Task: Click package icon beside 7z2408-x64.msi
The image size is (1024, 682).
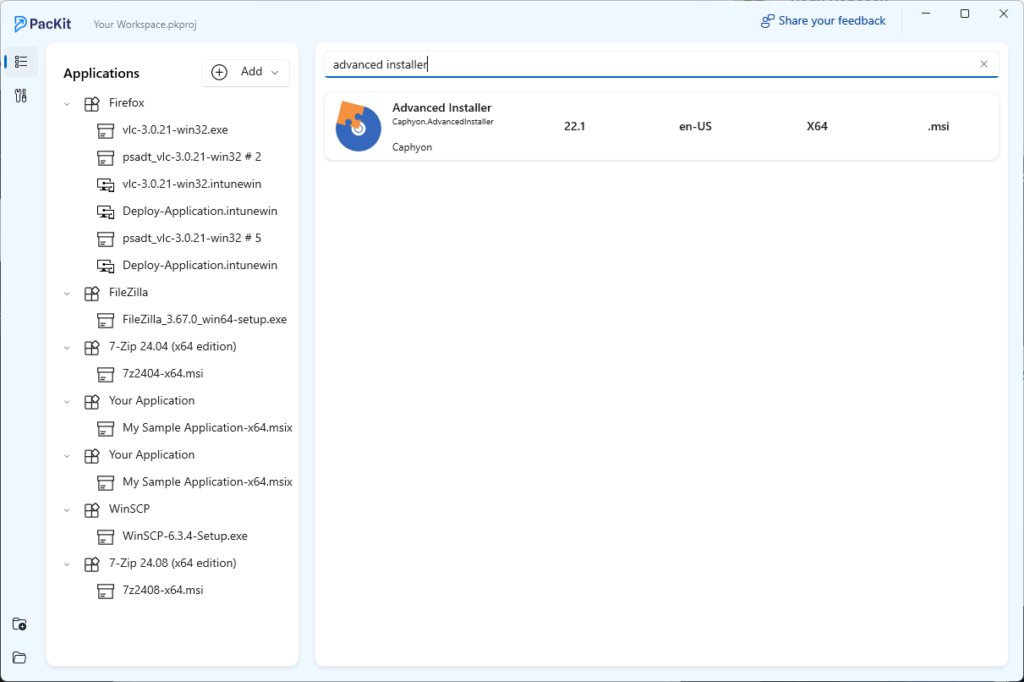Action: [105, 591]
